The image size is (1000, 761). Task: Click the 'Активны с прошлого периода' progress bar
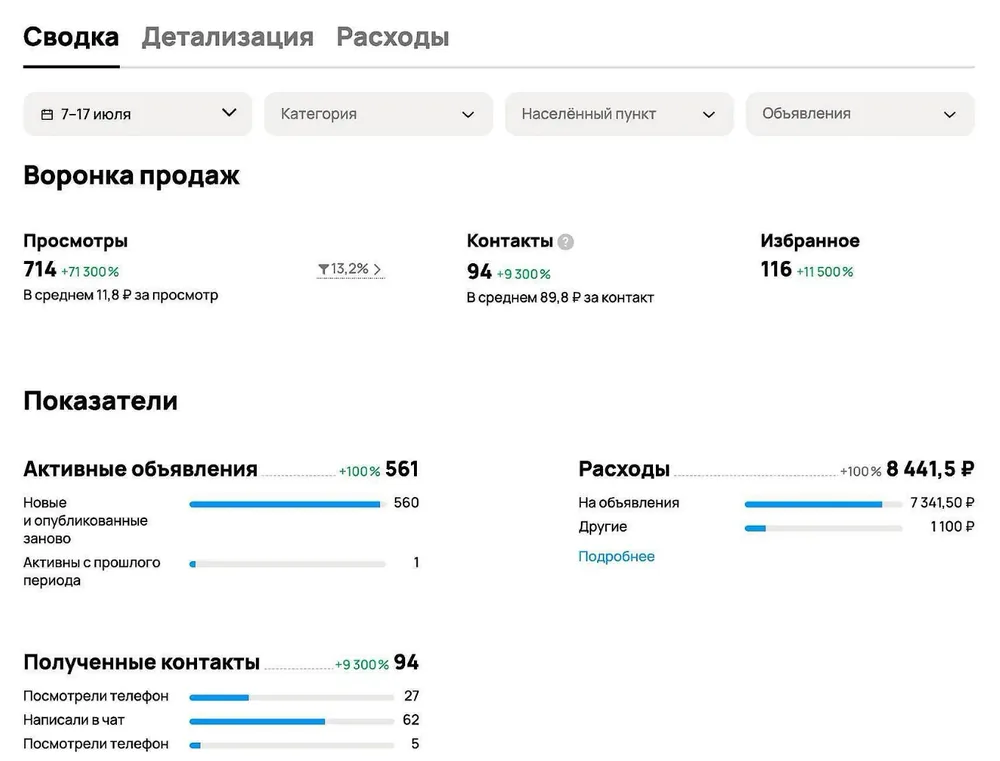pyautogui.click(x=288, y=564)
